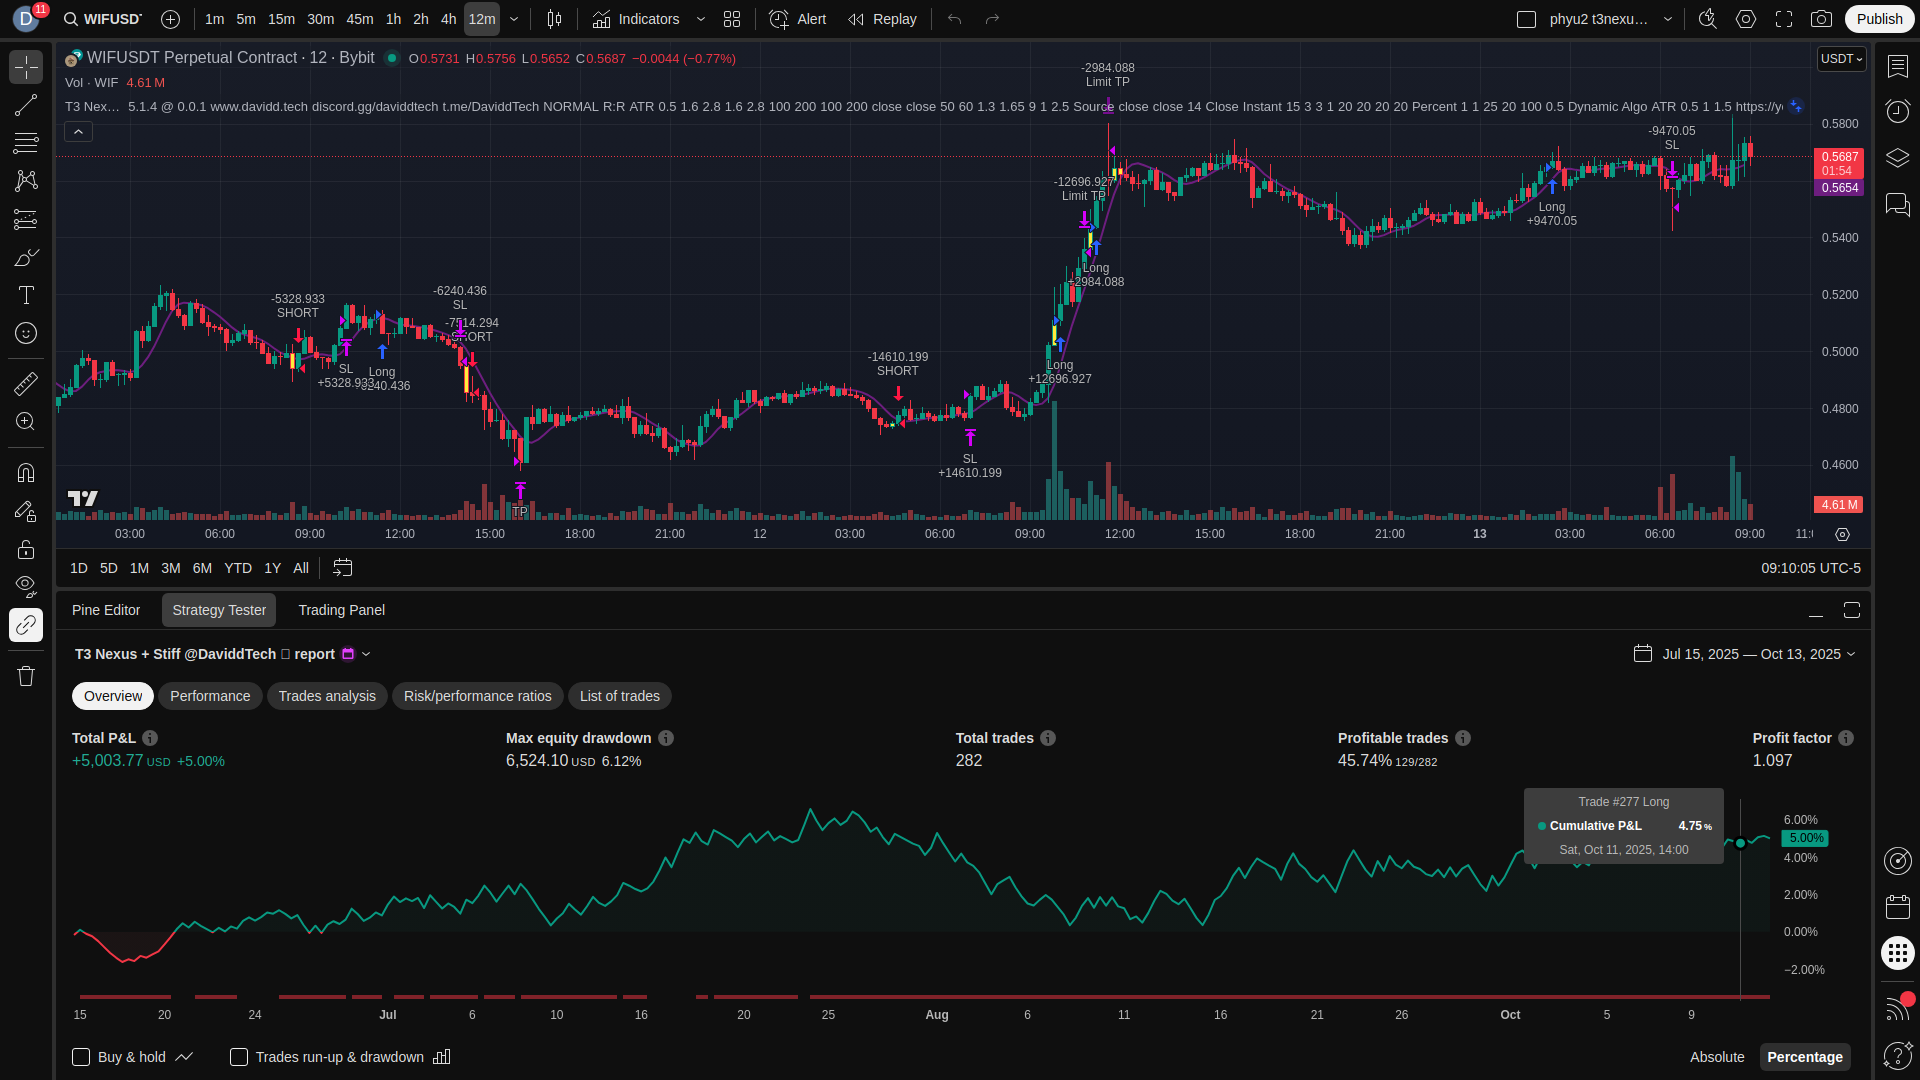Choose the text annotation tool

coord(26,295)
